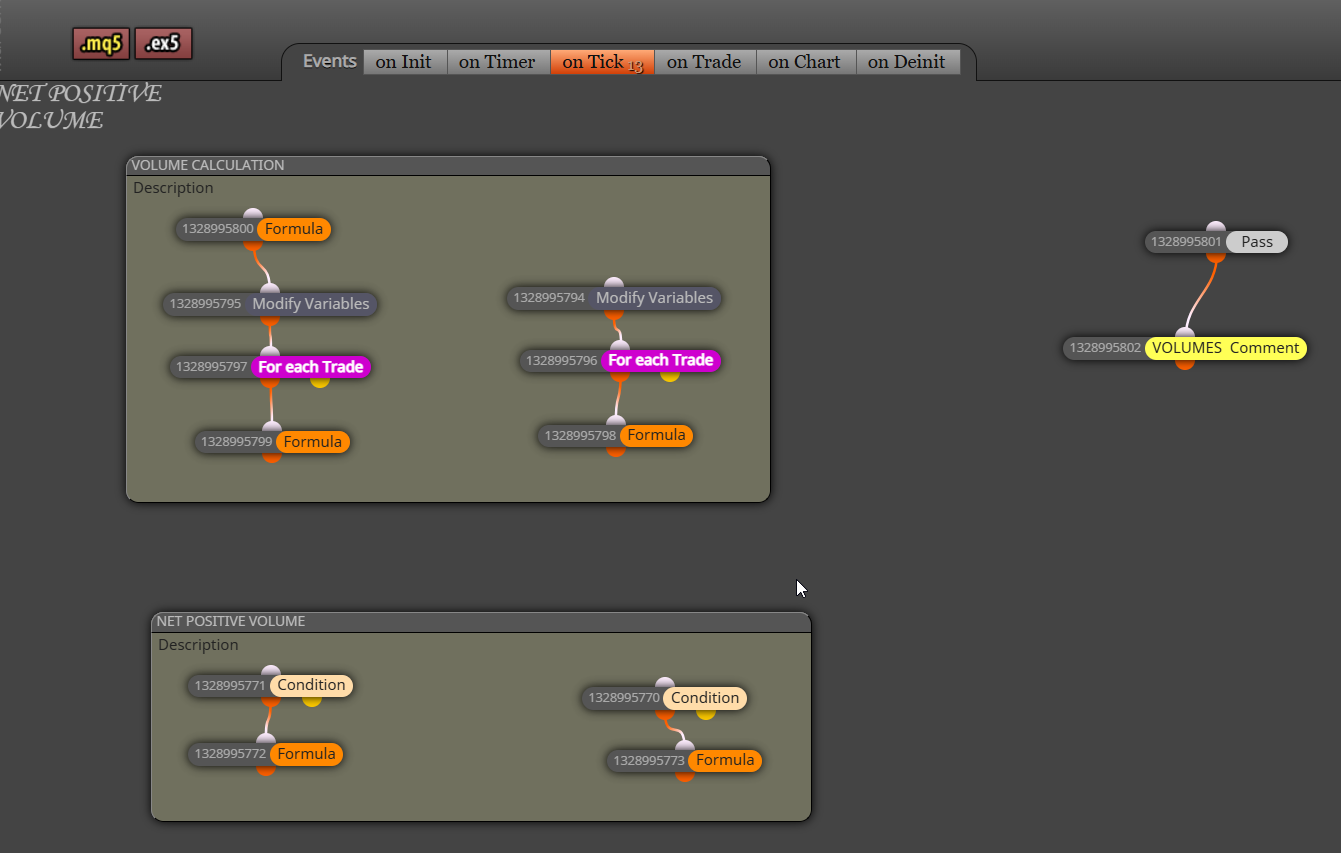
Task: Select Condition block 1328995771
Action: [270, 685]
